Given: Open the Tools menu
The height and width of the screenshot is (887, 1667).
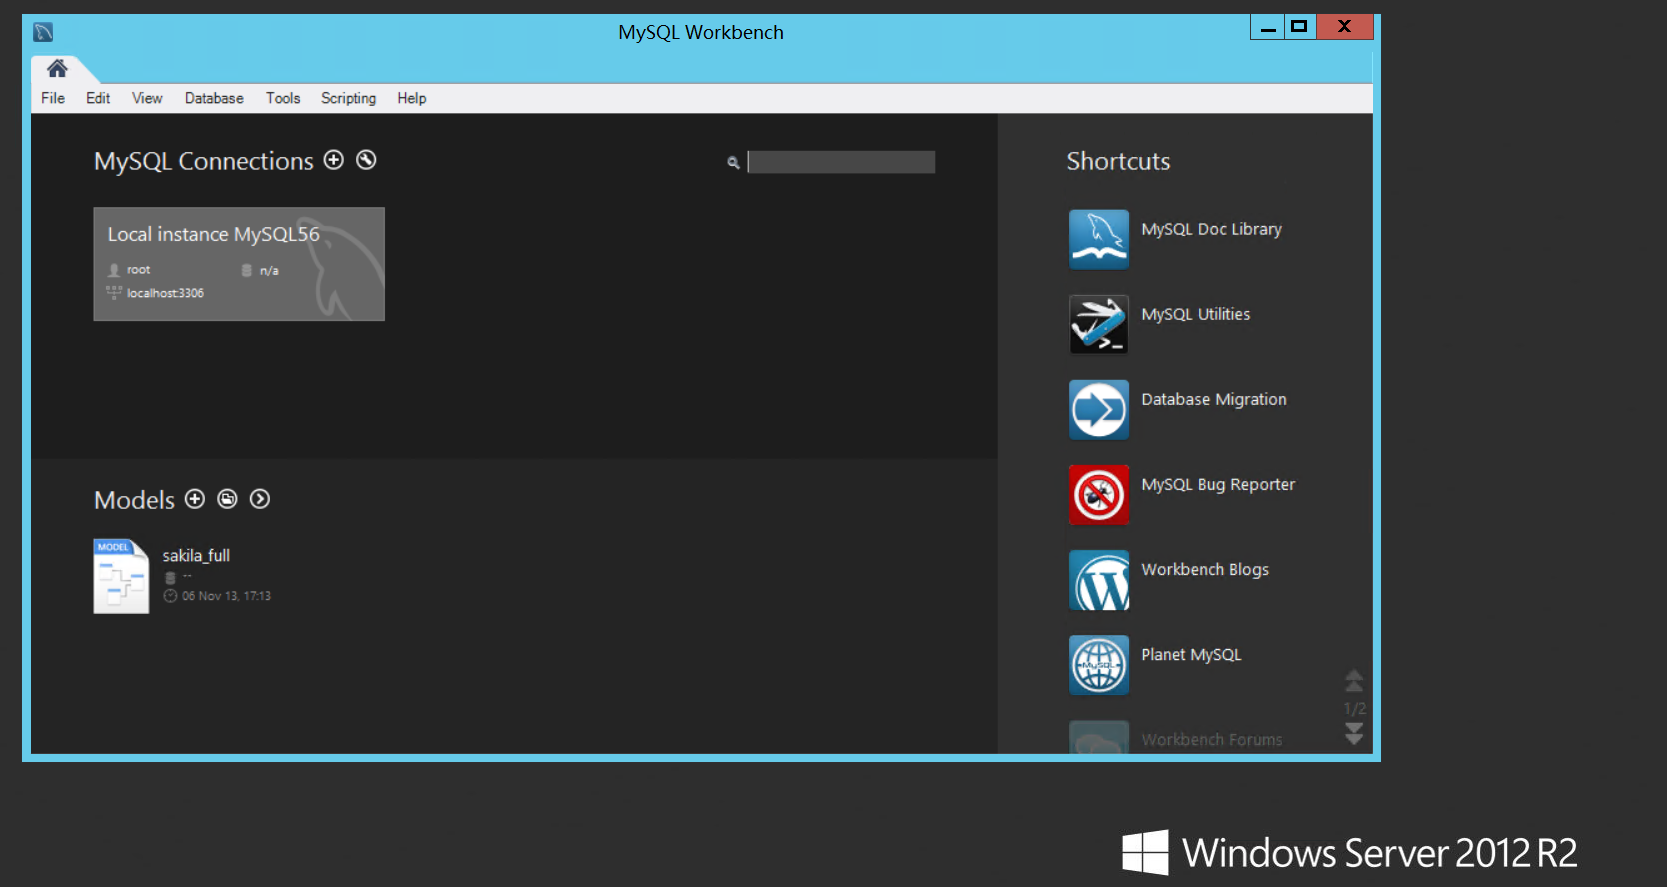Looking at the screenshot, I should pos(283,98).
